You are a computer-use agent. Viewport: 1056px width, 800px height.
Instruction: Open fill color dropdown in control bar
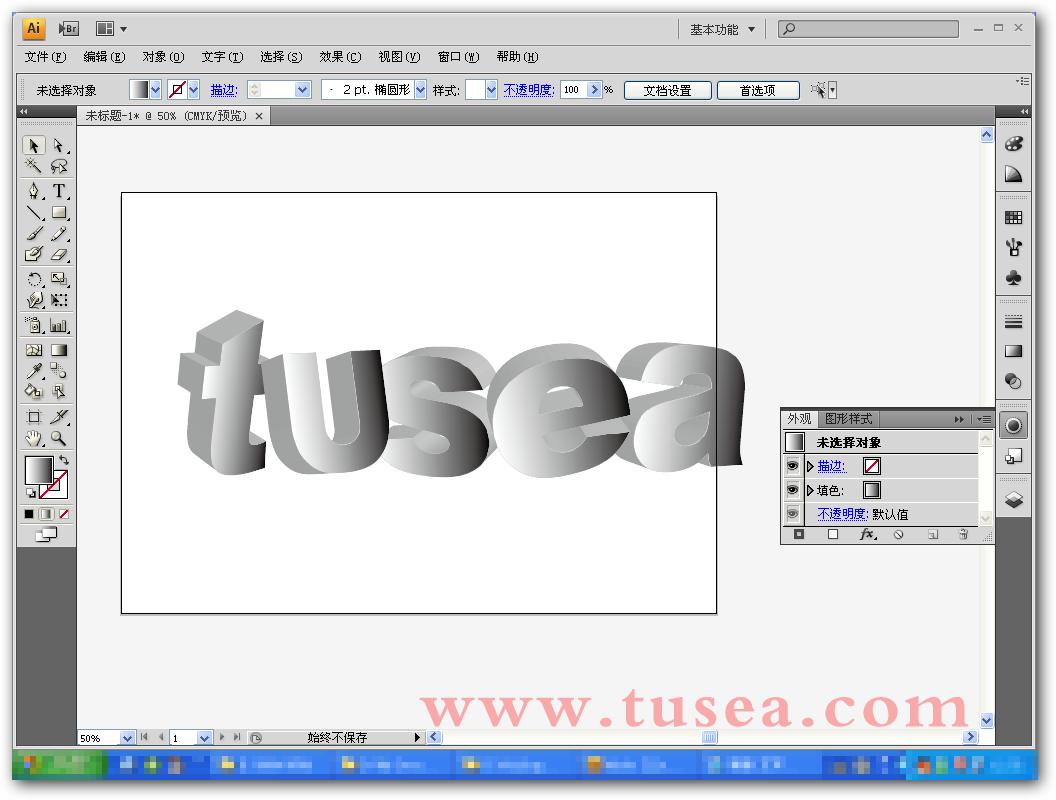click(x=156, y=90)
